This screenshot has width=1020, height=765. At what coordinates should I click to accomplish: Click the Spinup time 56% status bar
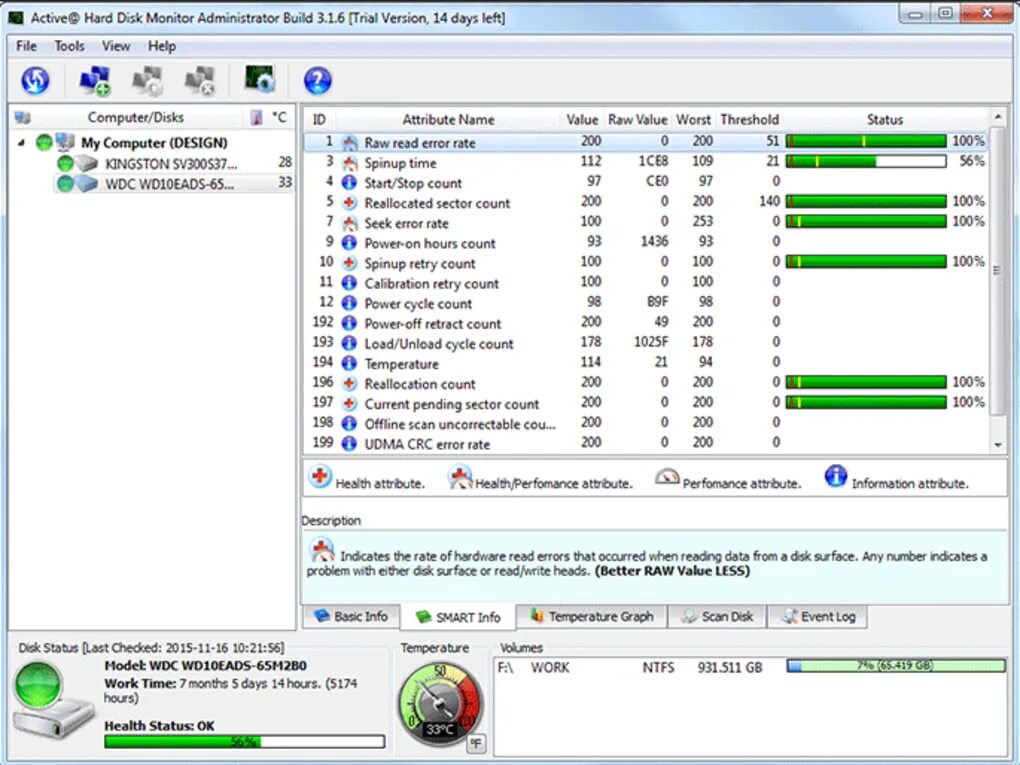[866, 161]
